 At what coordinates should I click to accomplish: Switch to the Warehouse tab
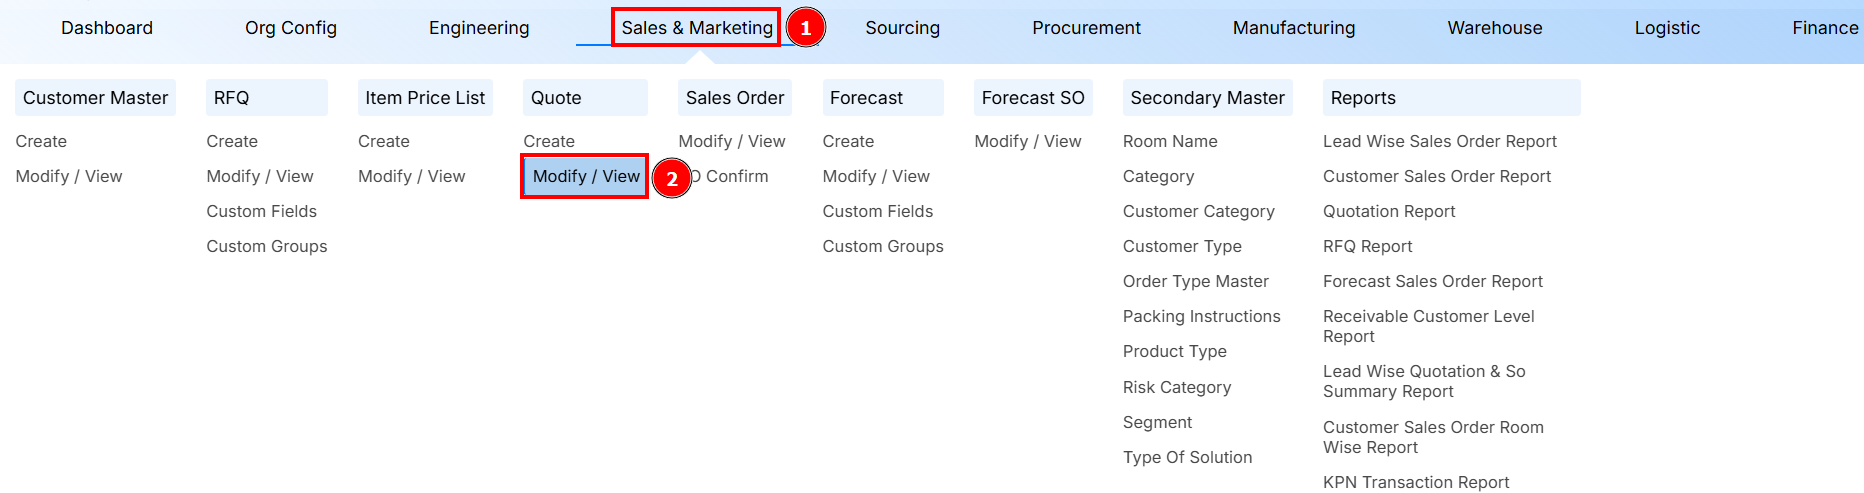click(x=1494, y=28)
